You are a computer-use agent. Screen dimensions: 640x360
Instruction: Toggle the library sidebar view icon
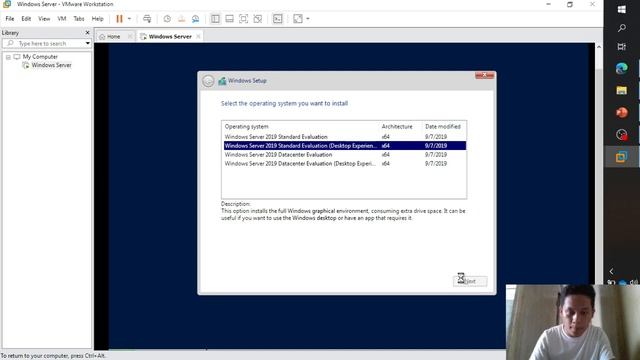215,19
